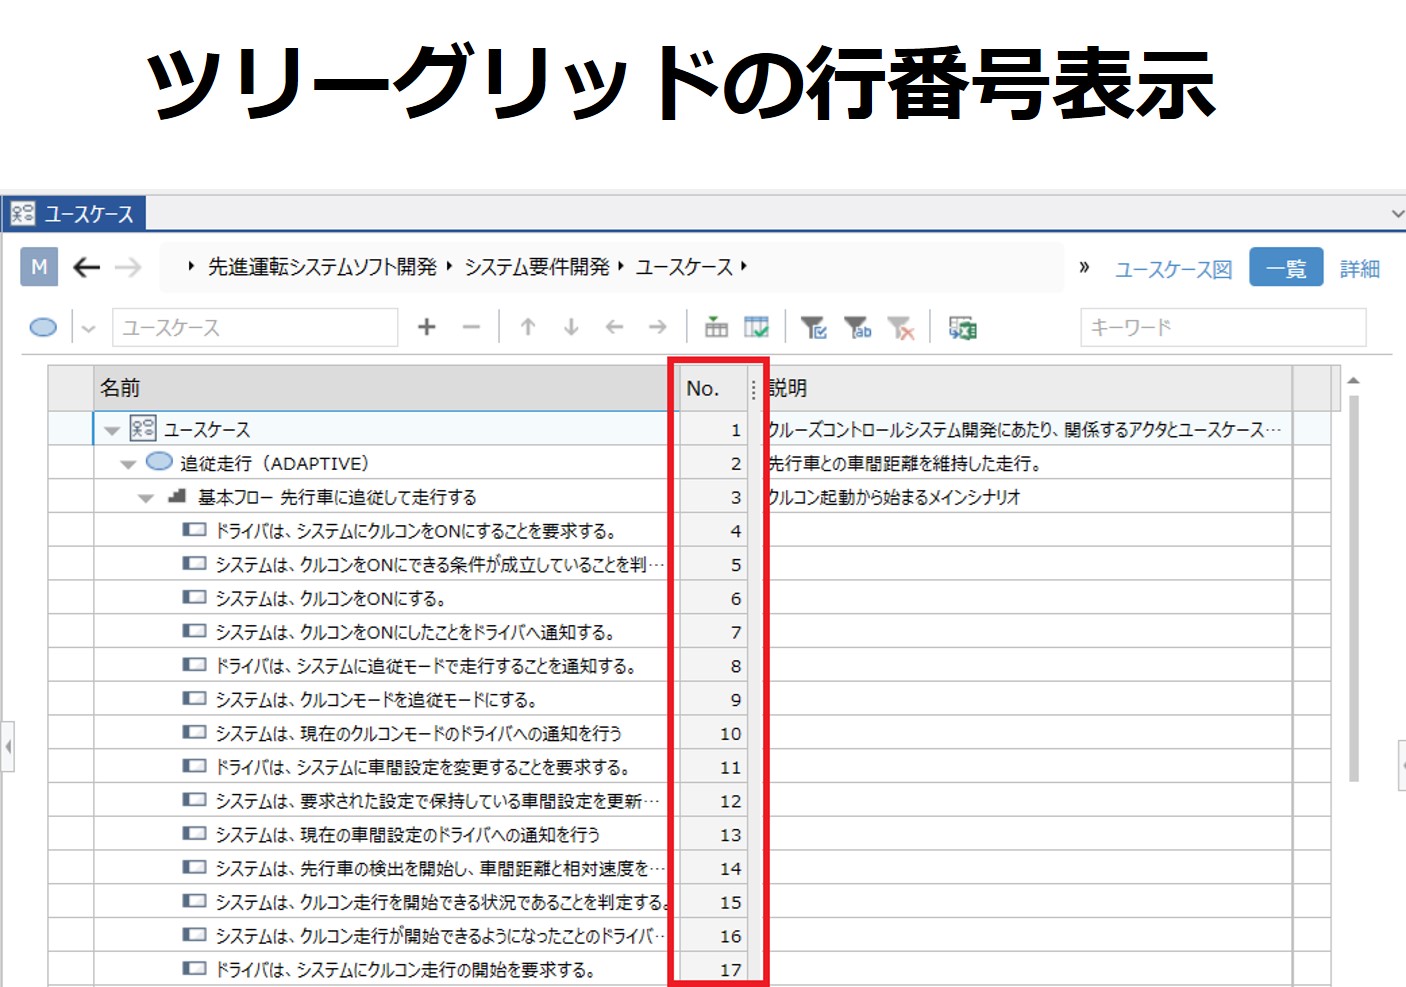The height and width of the screenshot is (987, 1406).
Task: Focus the ユースケース name input field
Action: click(x=255, y=327)
